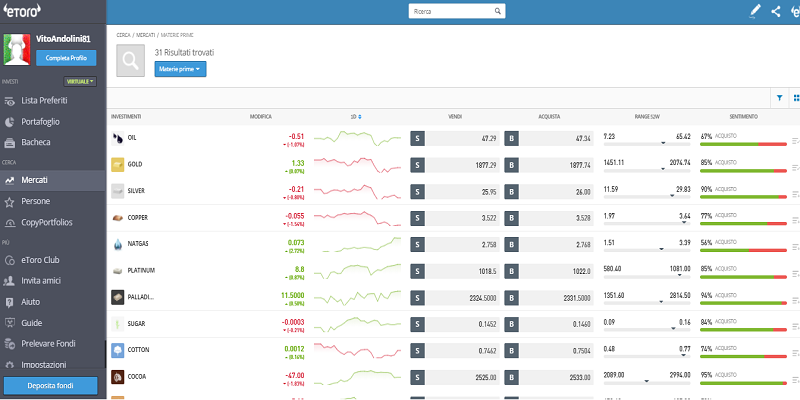Click the COPPER sell price 3.522
800x400 pixels.
pyautogui.click(x=488, y=218)
